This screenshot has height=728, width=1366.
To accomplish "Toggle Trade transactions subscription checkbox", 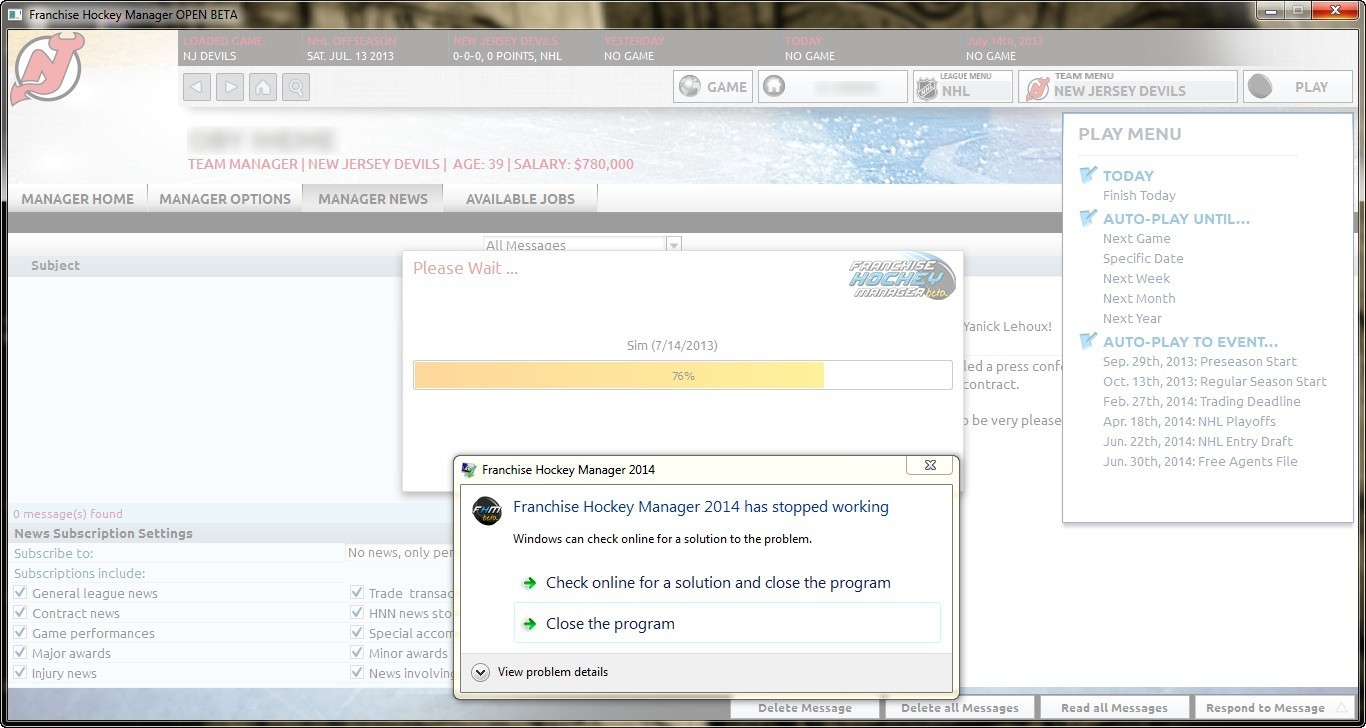I will (x=357, y=593).
